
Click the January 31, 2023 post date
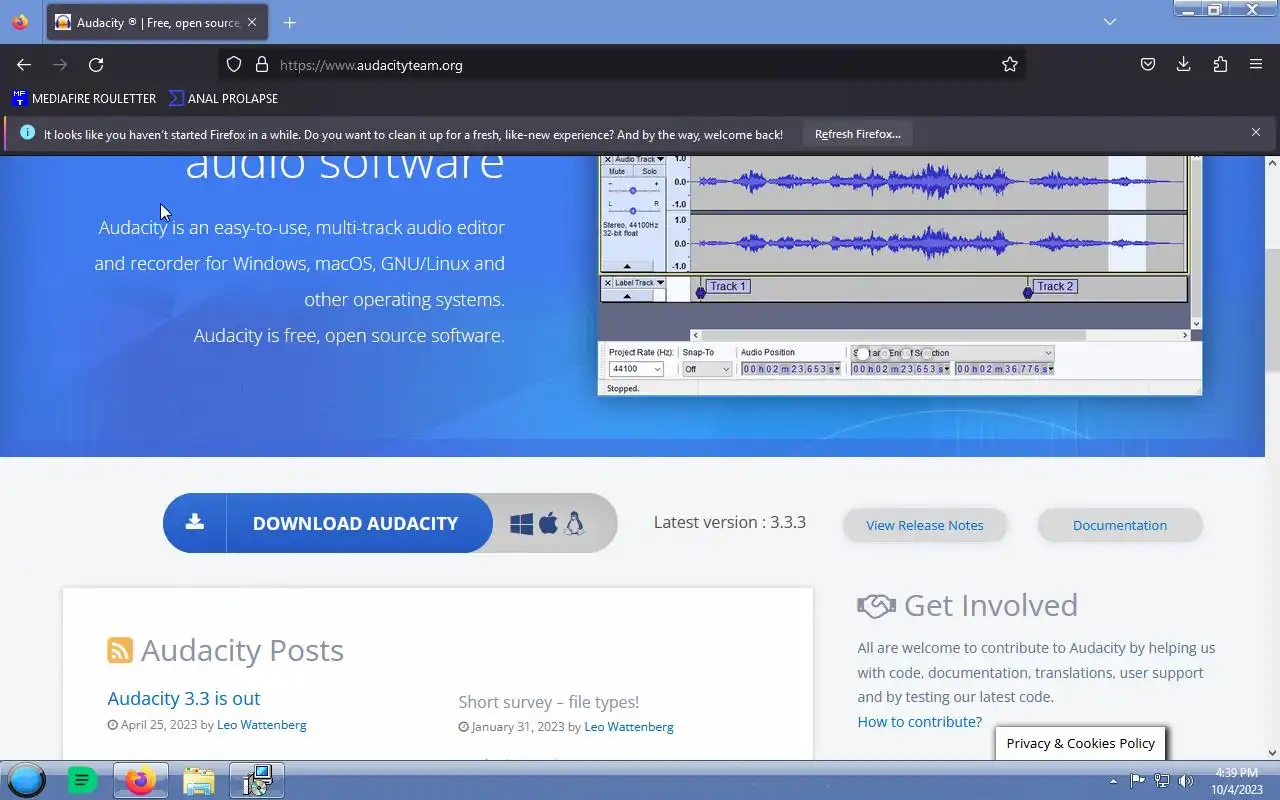(518, 727)
